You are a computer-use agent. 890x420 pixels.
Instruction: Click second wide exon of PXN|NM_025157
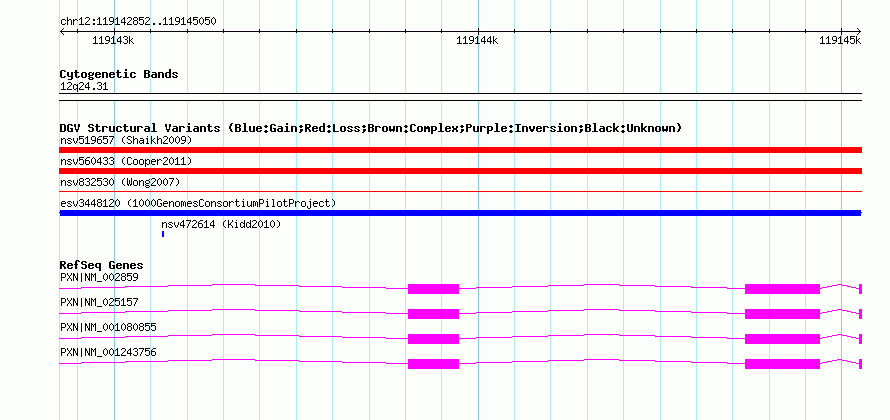click(x=782, y=314)
